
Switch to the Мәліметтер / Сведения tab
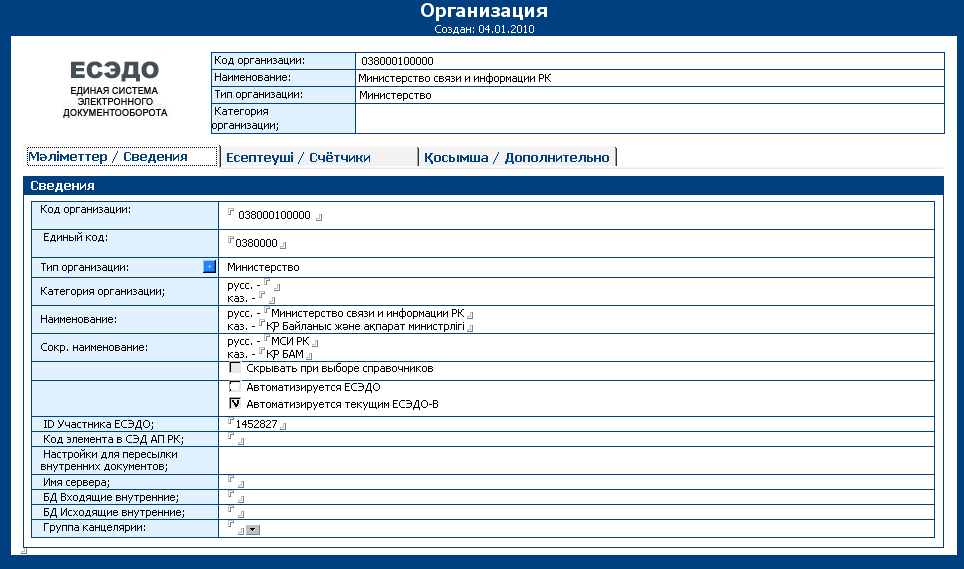point(122,157)
